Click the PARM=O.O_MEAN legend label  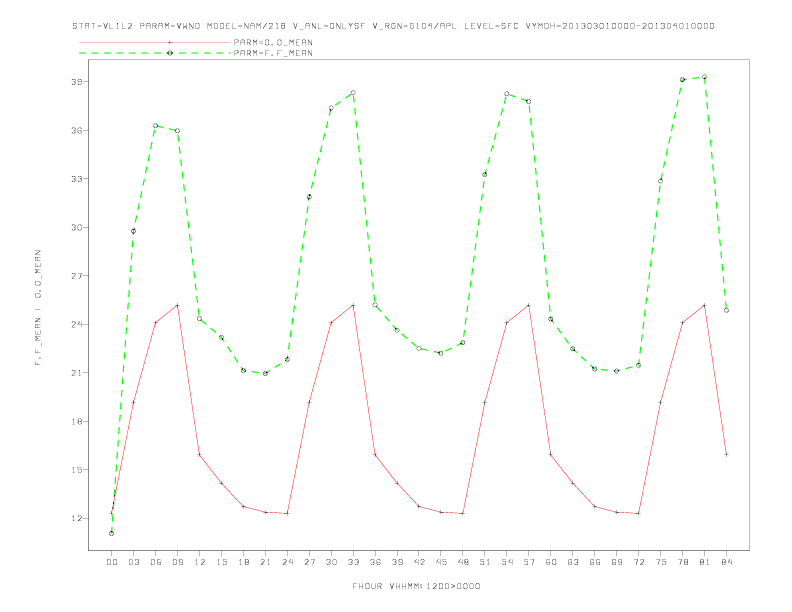tap(273, 42)
